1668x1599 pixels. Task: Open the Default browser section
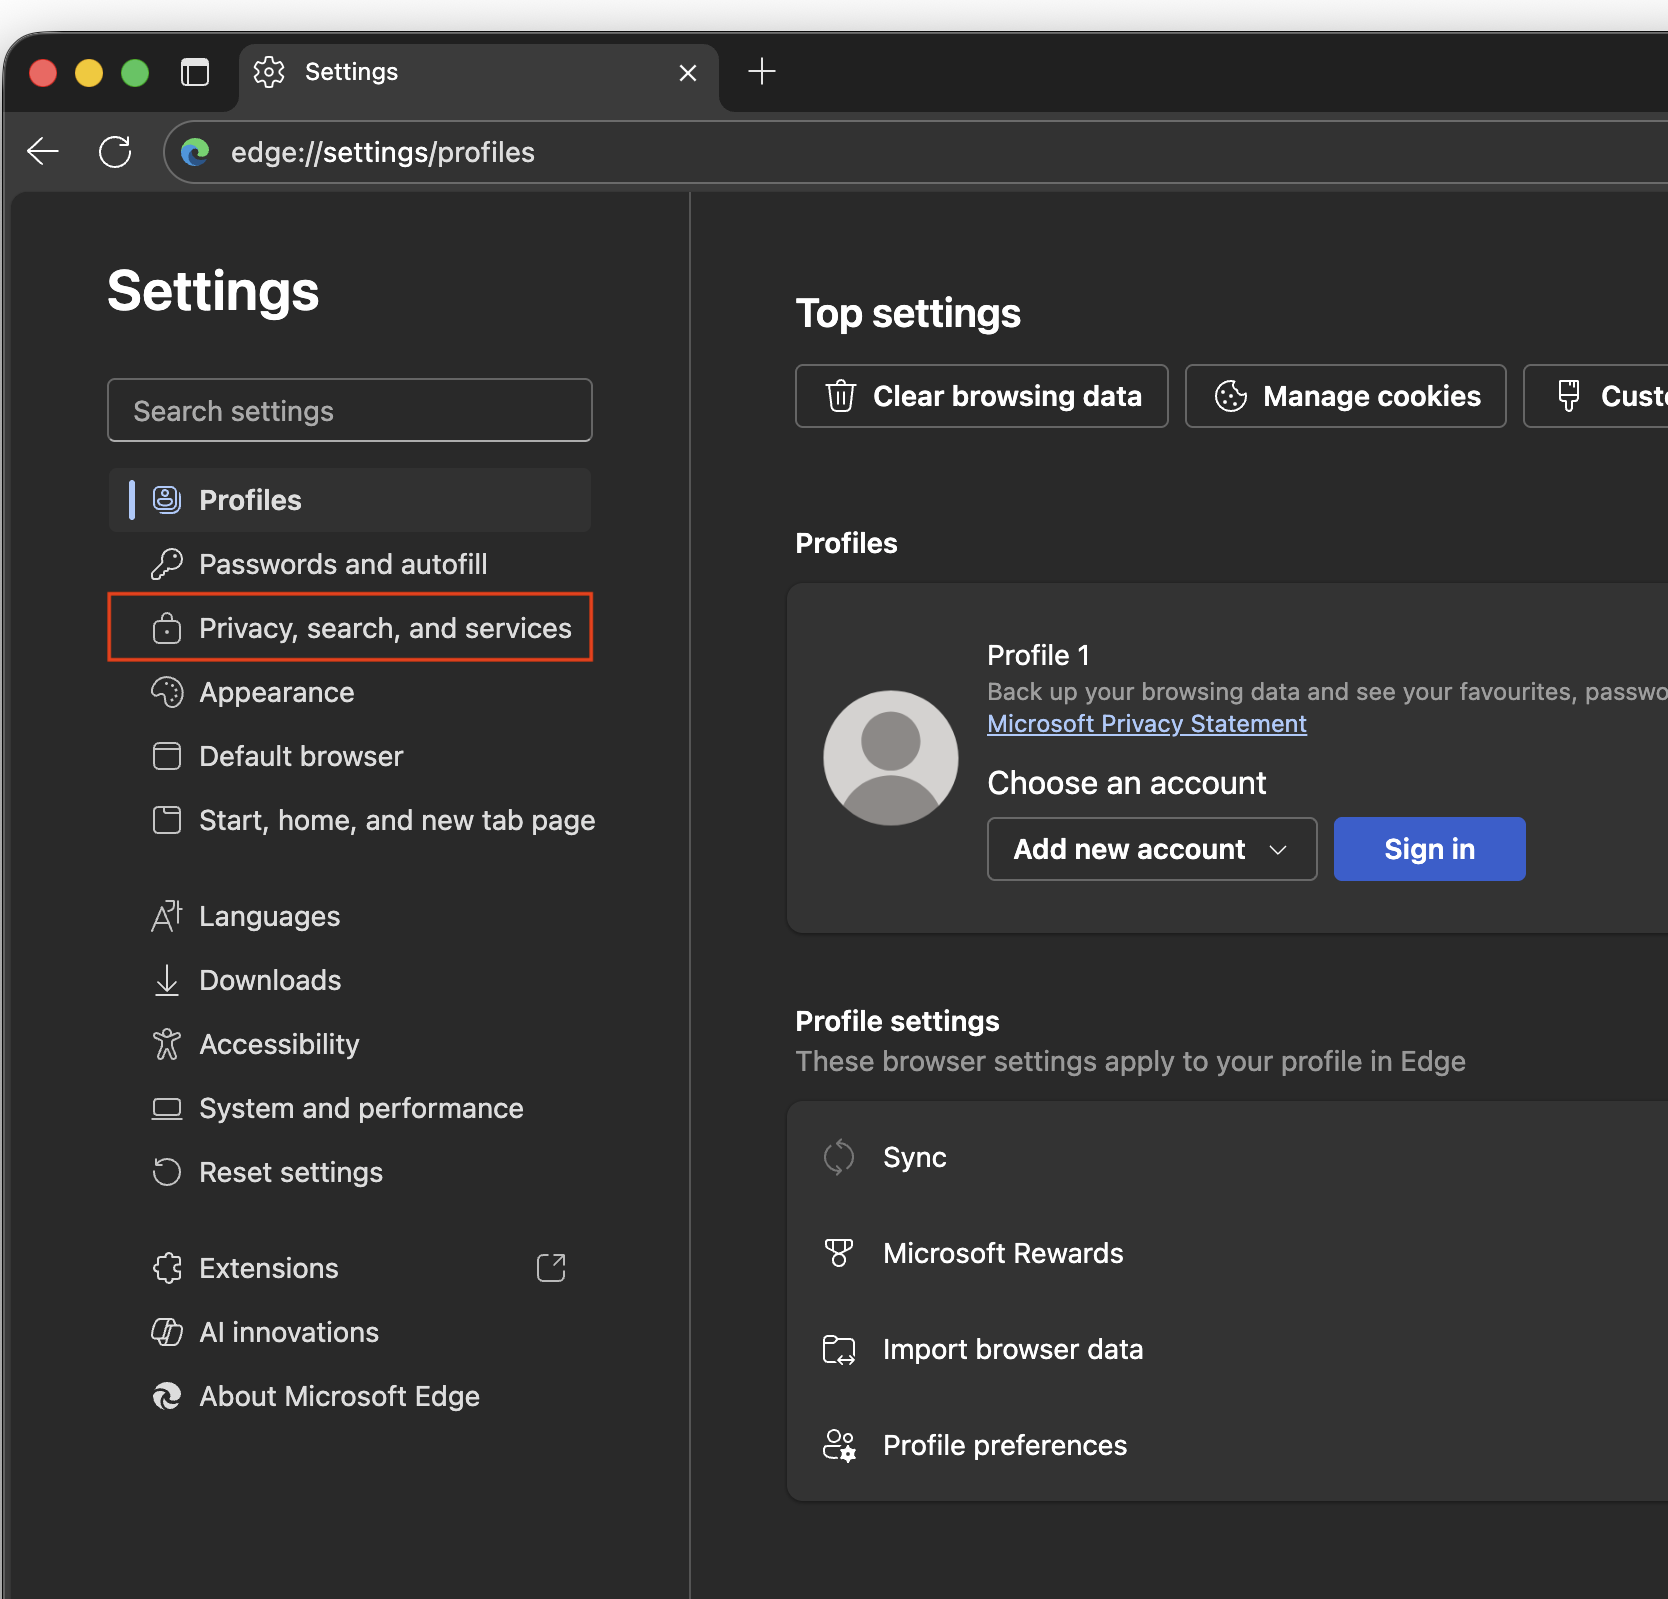coord(349,756)
